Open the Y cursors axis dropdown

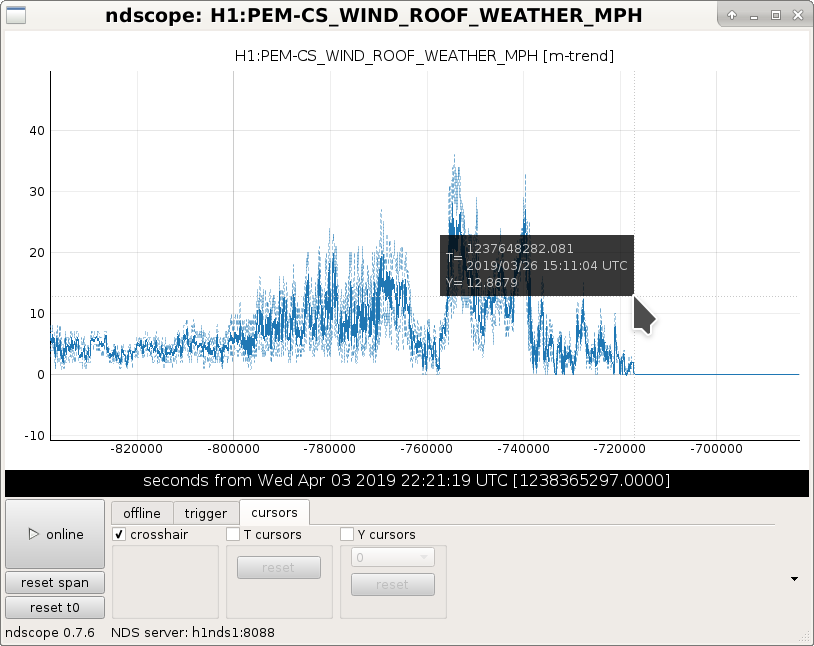coord(393,557)
